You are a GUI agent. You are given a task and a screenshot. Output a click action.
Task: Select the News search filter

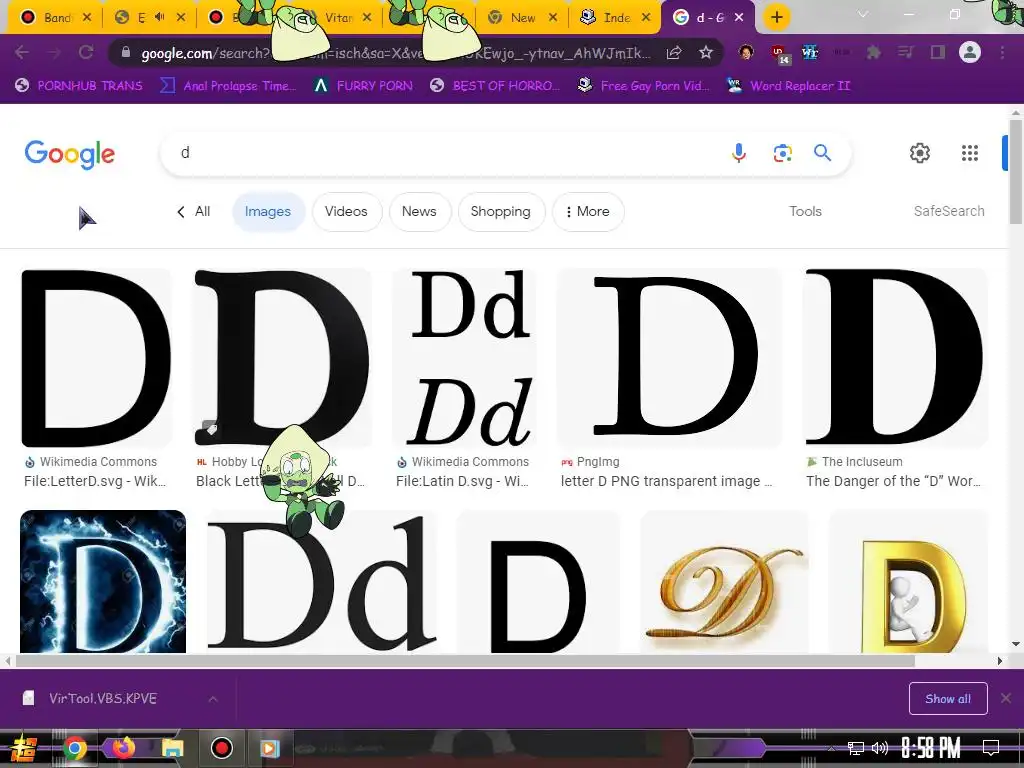click(419, 212)
